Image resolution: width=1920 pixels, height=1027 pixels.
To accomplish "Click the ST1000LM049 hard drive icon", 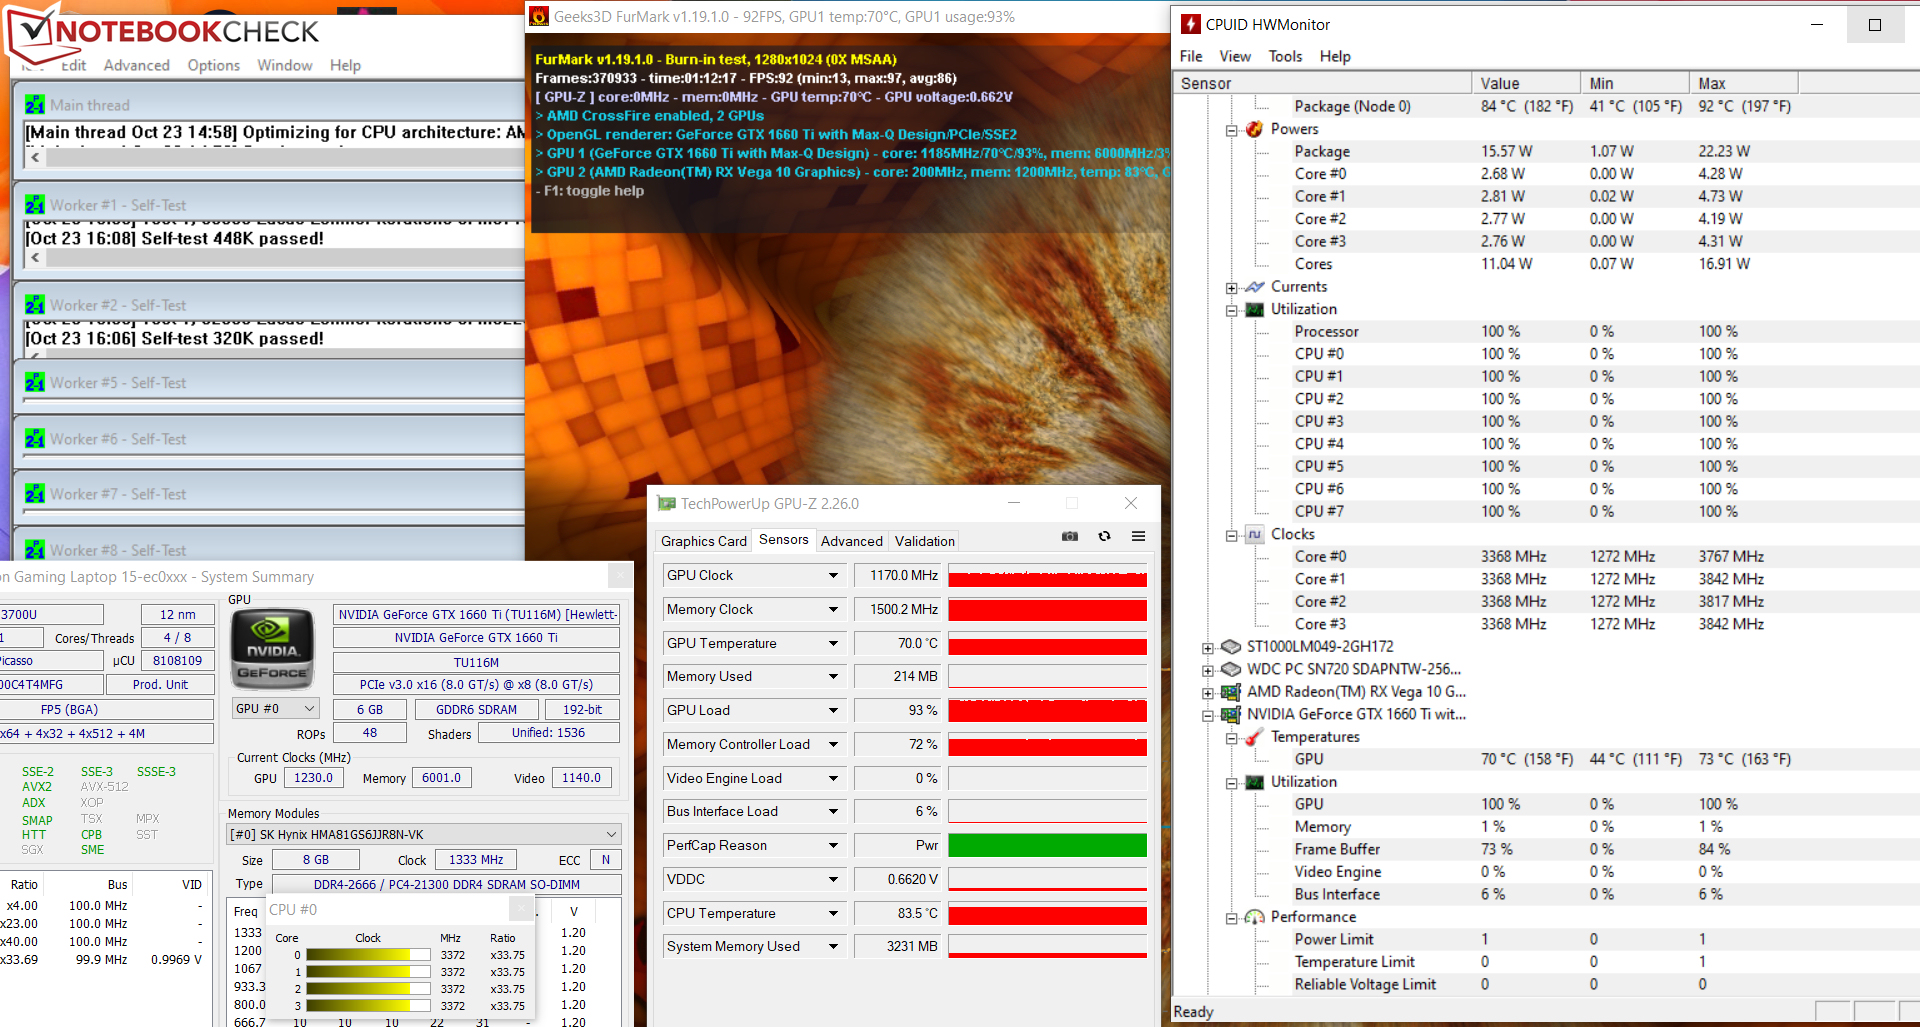I will point(1231,647).
